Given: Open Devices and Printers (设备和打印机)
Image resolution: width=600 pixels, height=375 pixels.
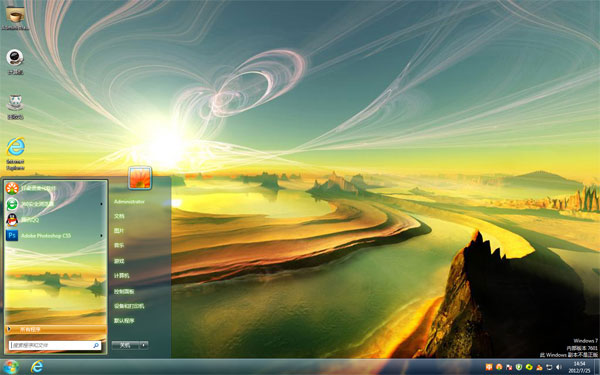Looking at the screenshot, I should 129,306.
